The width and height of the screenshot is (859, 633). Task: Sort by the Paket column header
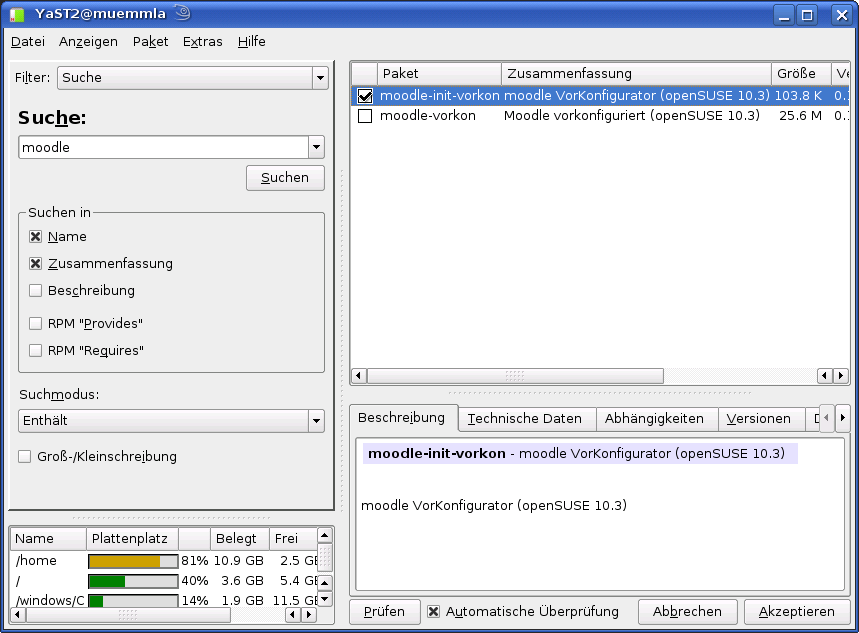point(439,73)
